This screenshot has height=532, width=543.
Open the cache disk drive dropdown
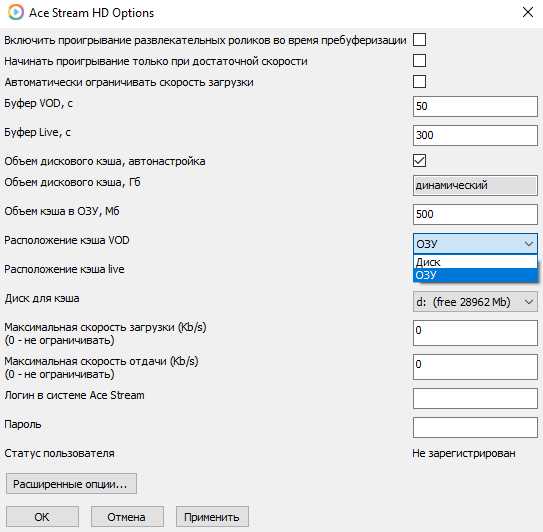[x=475, y=302]
